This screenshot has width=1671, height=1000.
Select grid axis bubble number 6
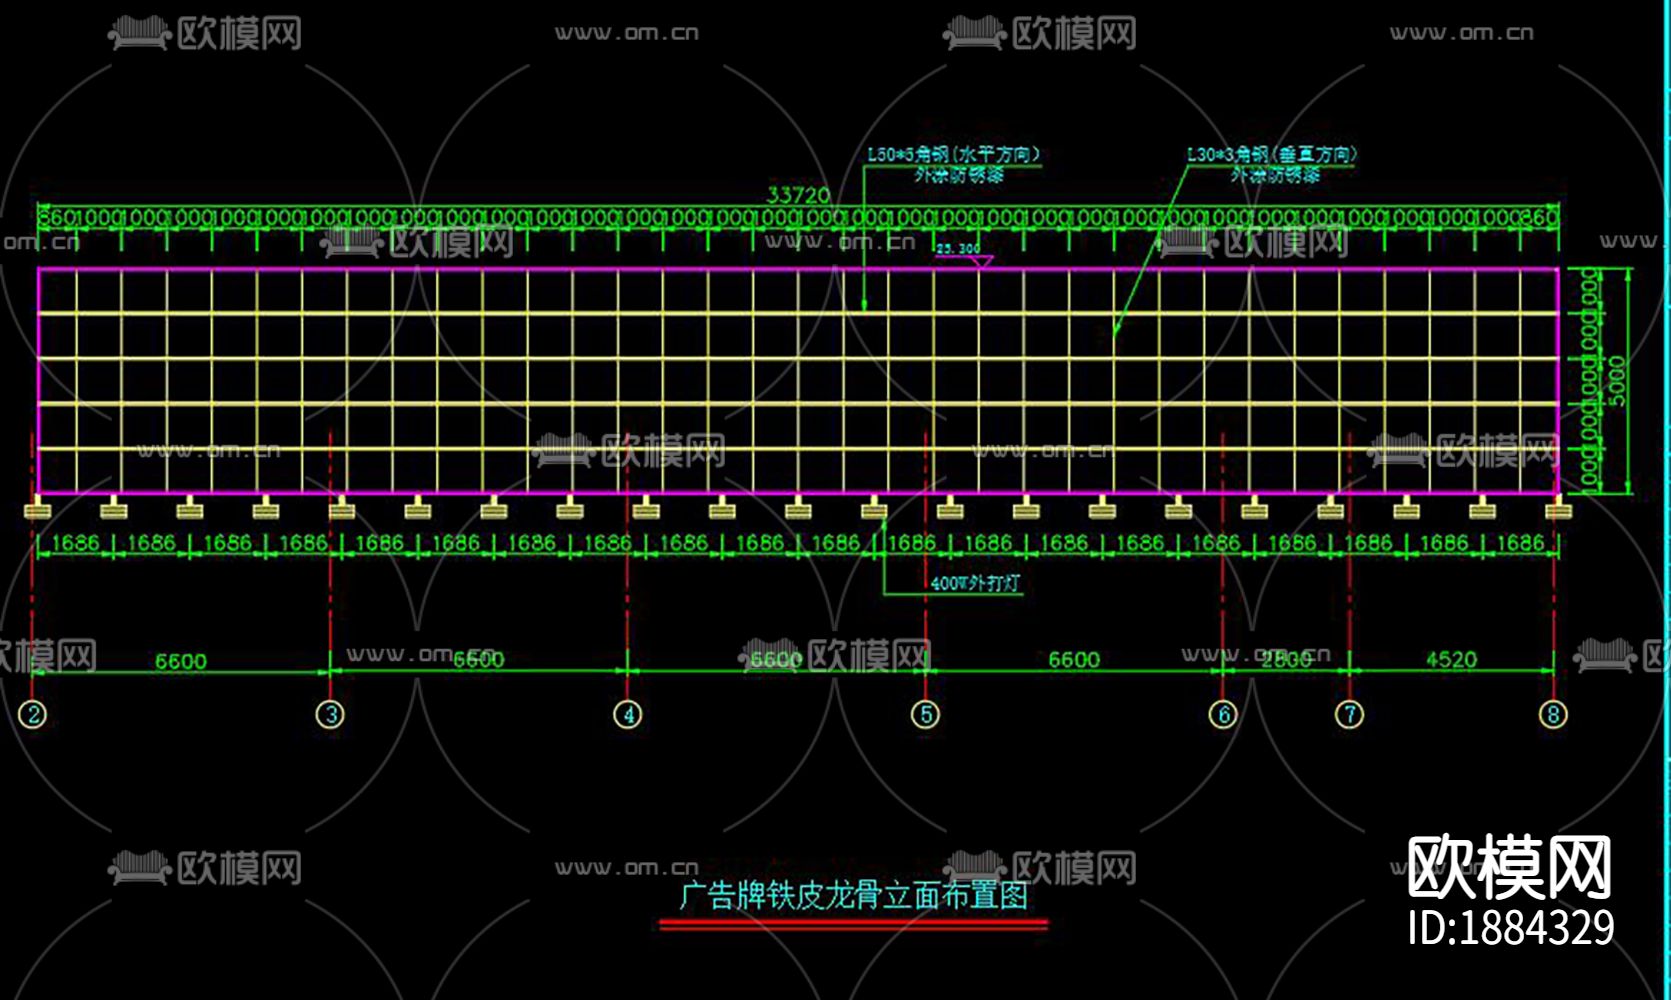(x=1223, y=714)
